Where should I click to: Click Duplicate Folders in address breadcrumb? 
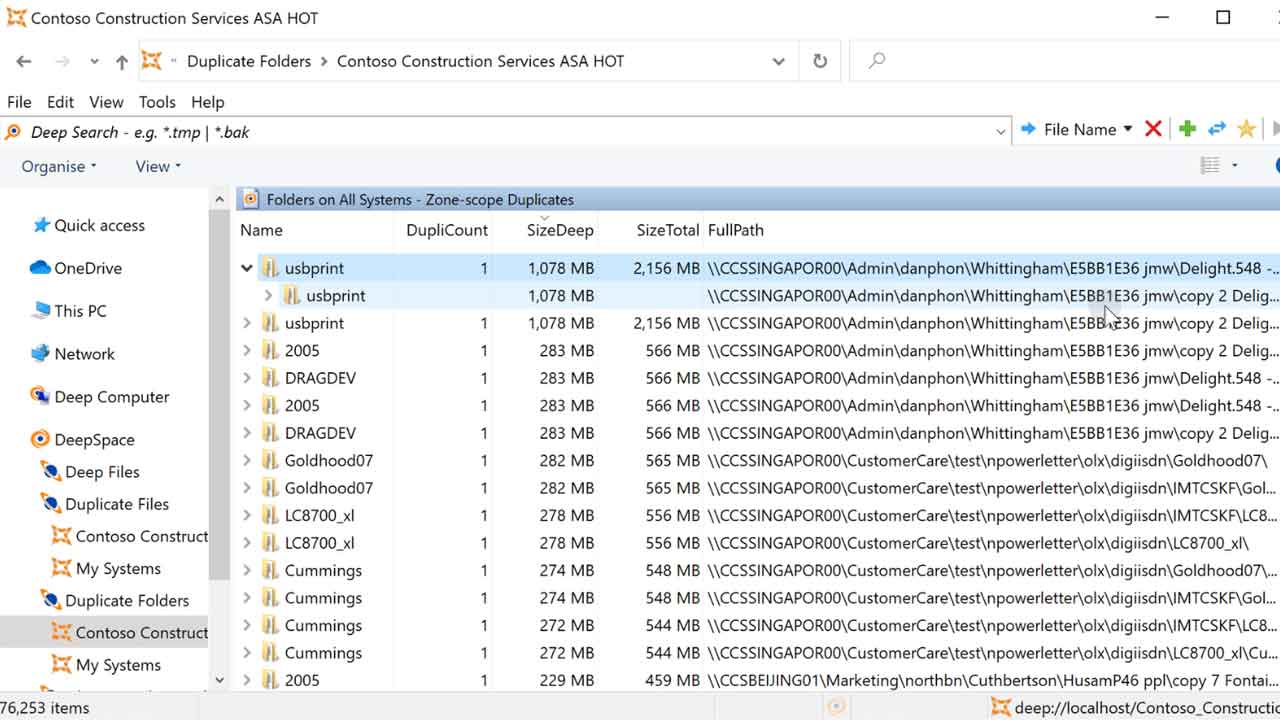pos(249,61)
